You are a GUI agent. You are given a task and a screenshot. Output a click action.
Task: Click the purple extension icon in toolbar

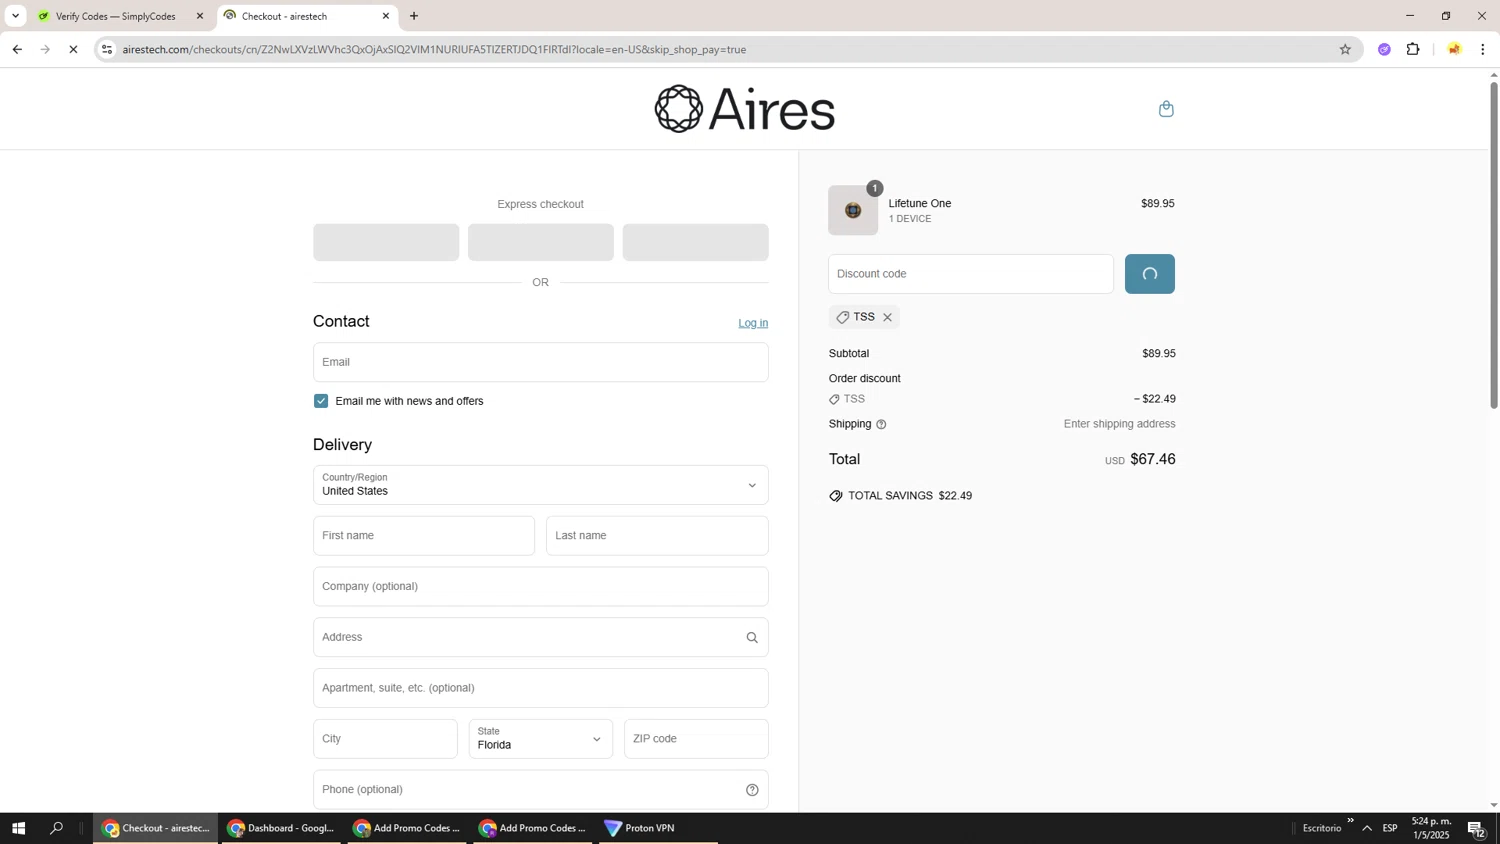pyautogui.click(x=1384, y=49)
